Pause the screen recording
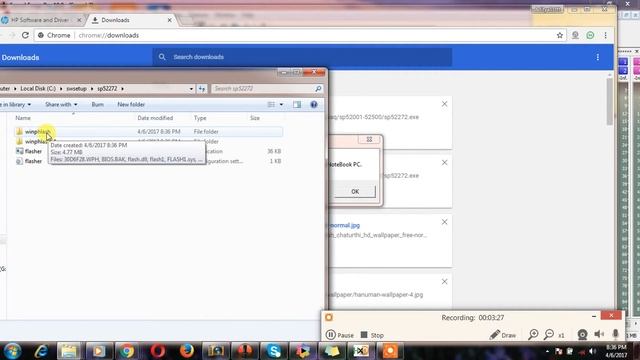Viewport: 640px width, 360px height. click(340, 335)
